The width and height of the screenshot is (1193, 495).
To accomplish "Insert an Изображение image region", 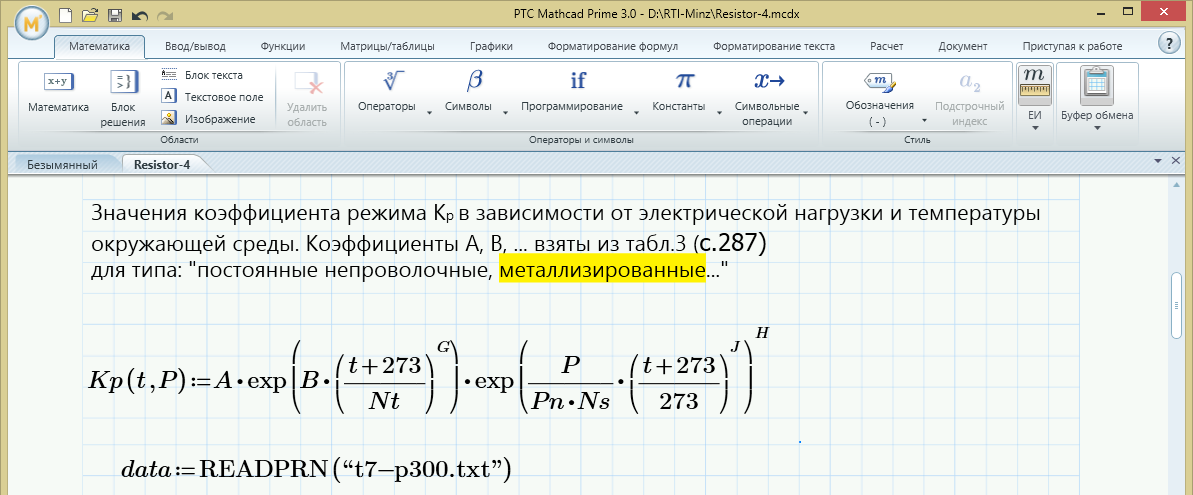I will tap(208, 119).
